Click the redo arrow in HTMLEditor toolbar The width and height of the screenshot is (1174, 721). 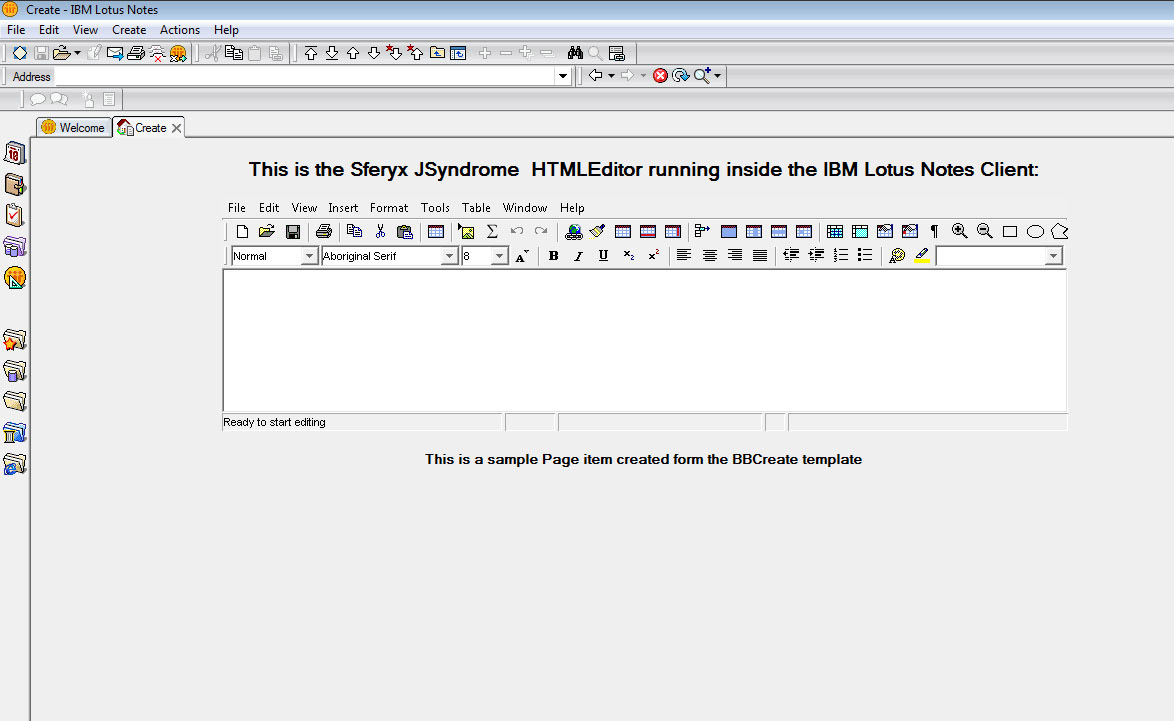[541, 231]
